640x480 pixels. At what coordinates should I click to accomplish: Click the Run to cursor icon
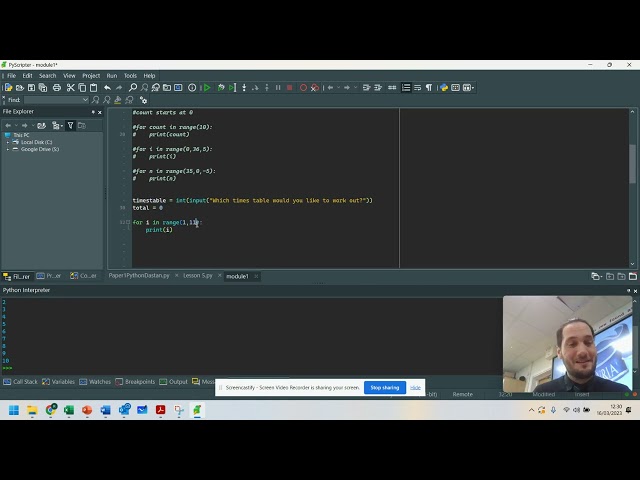coord(232,87)
